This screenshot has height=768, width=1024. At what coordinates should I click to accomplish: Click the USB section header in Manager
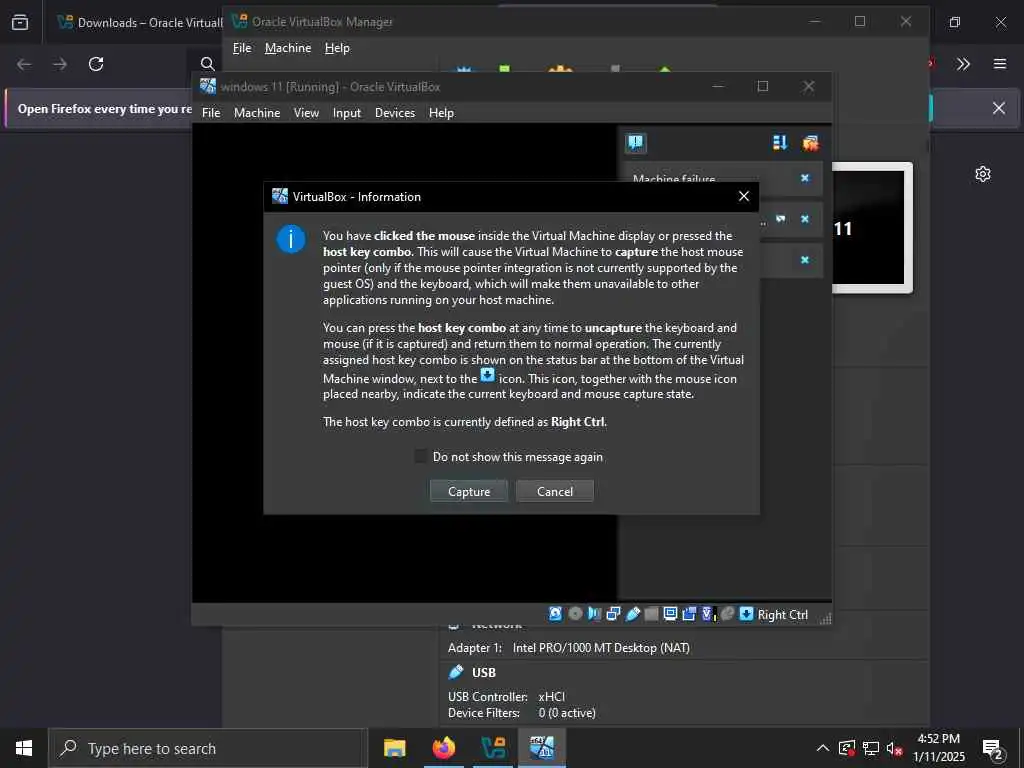tap(484, 672)
